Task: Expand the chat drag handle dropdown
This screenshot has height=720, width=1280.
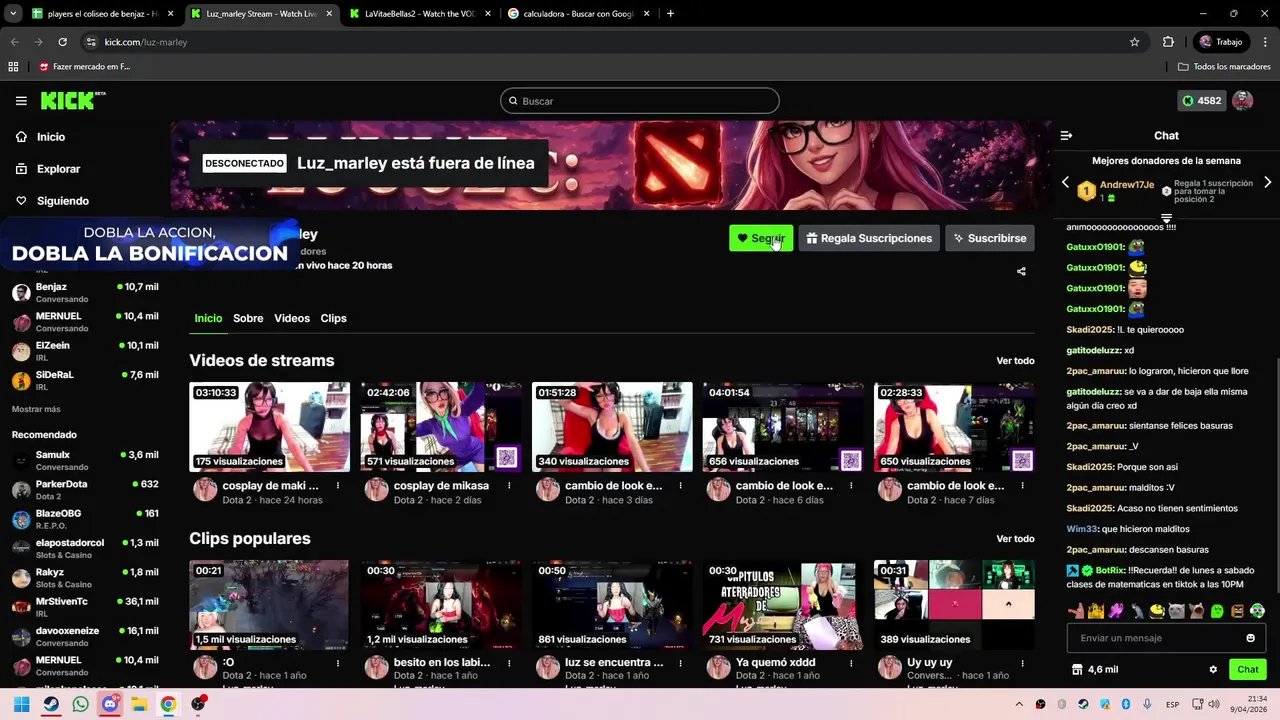Action: (1166, 218)
